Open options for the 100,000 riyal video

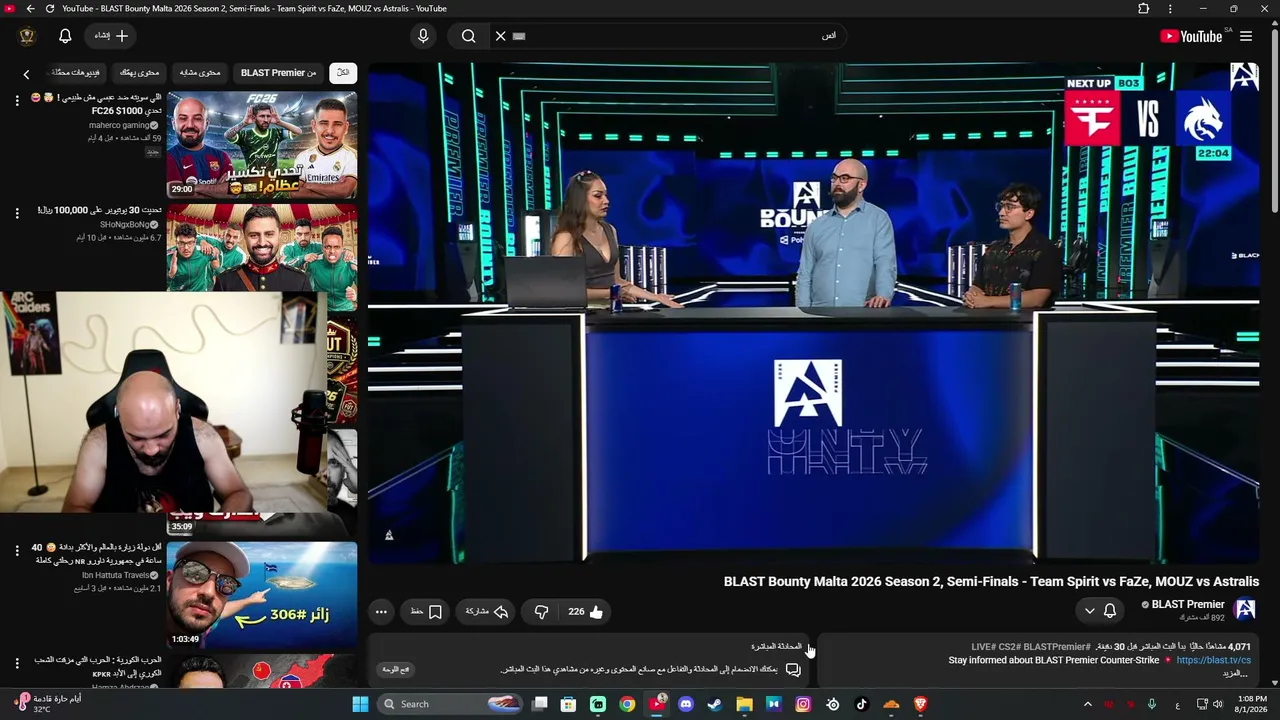click(x=17, y=213)
